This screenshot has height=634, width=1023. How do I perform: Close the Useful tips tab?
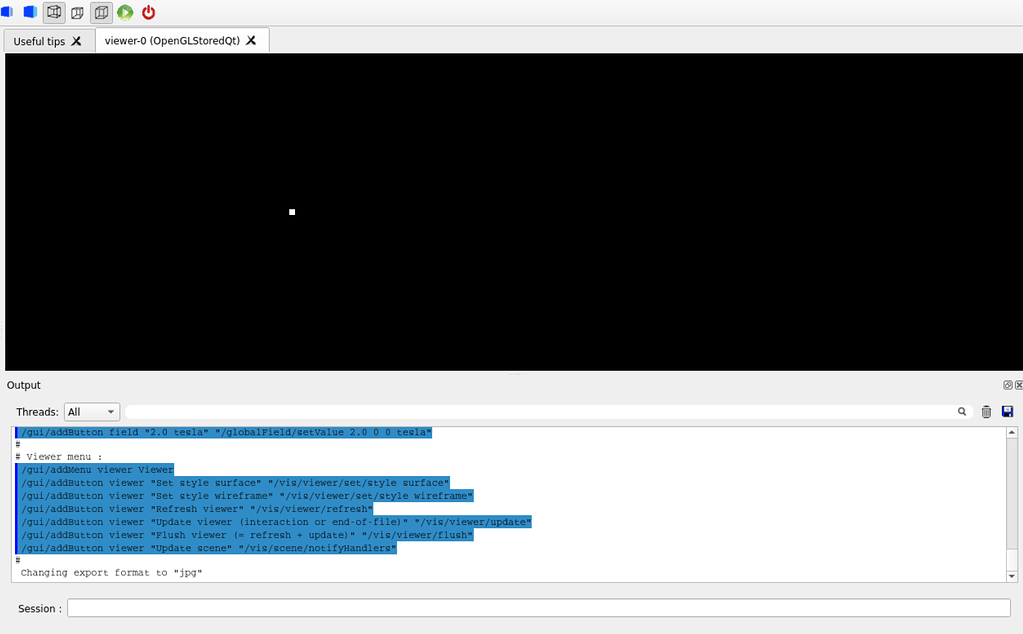click(x=76, y=41)
